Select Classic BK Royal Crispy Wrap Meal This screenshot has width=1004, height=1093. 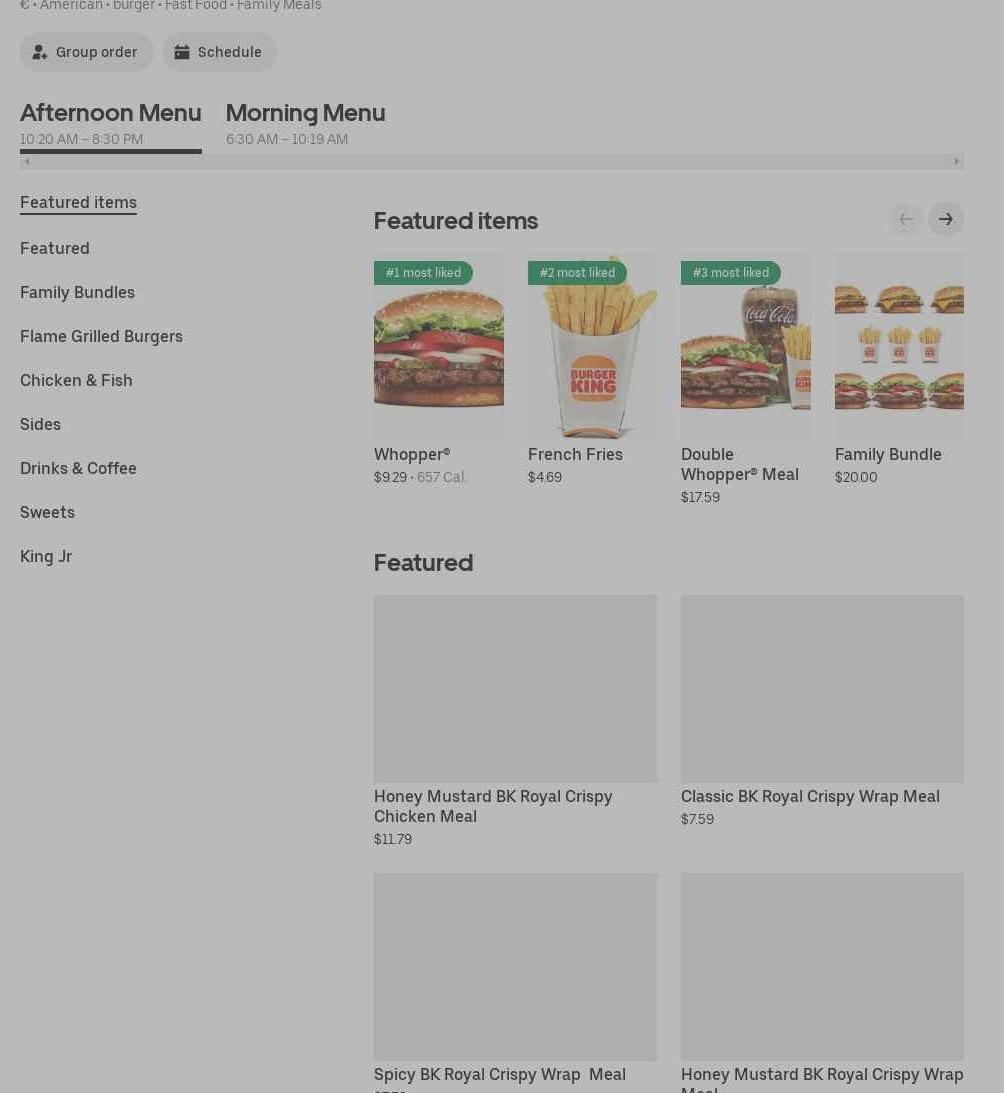822,711
